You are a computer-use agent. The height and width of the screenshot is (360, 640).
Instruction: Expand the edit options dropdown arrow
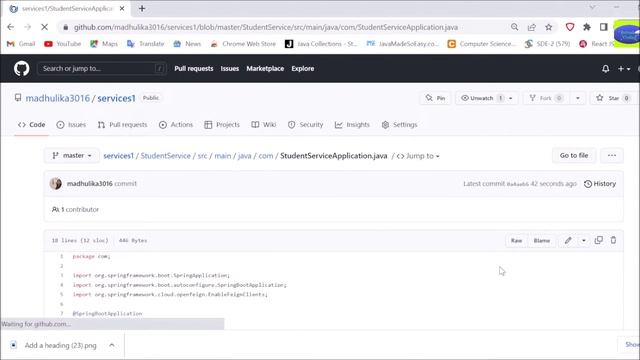[x=584, y=240]
